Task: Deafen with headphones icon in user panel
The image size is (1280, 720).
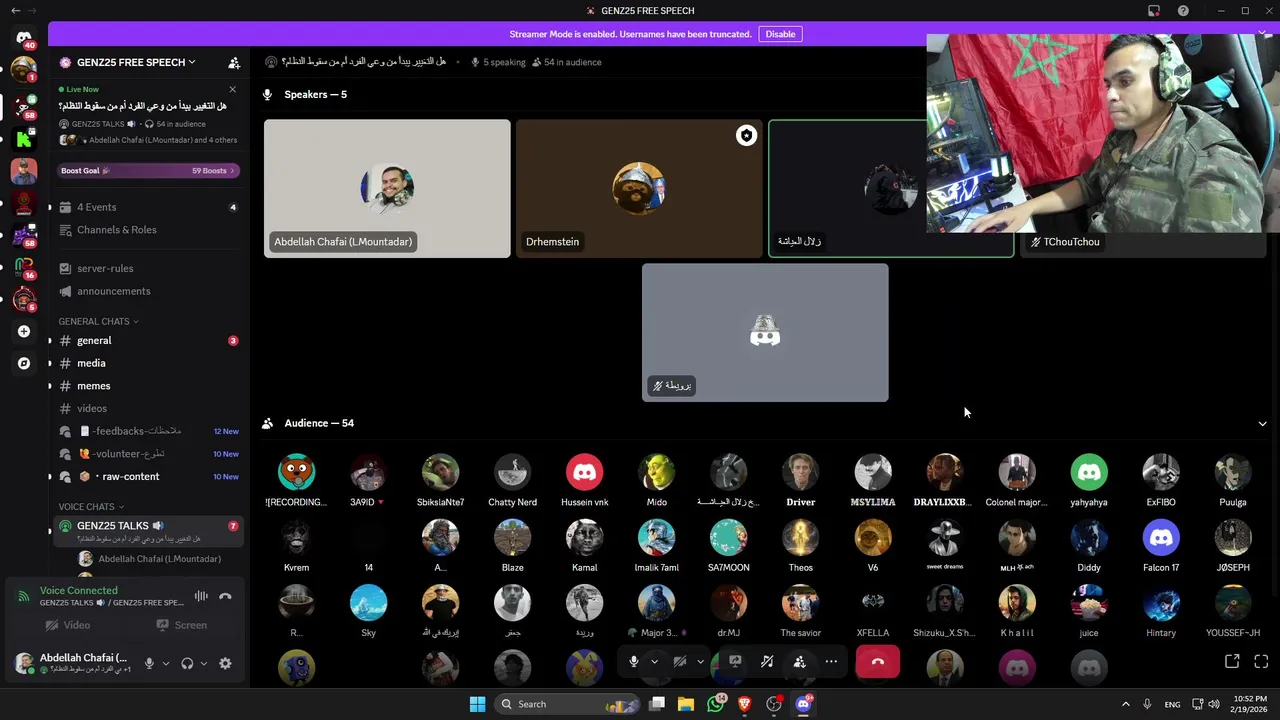Action: (x=187, y=663)
